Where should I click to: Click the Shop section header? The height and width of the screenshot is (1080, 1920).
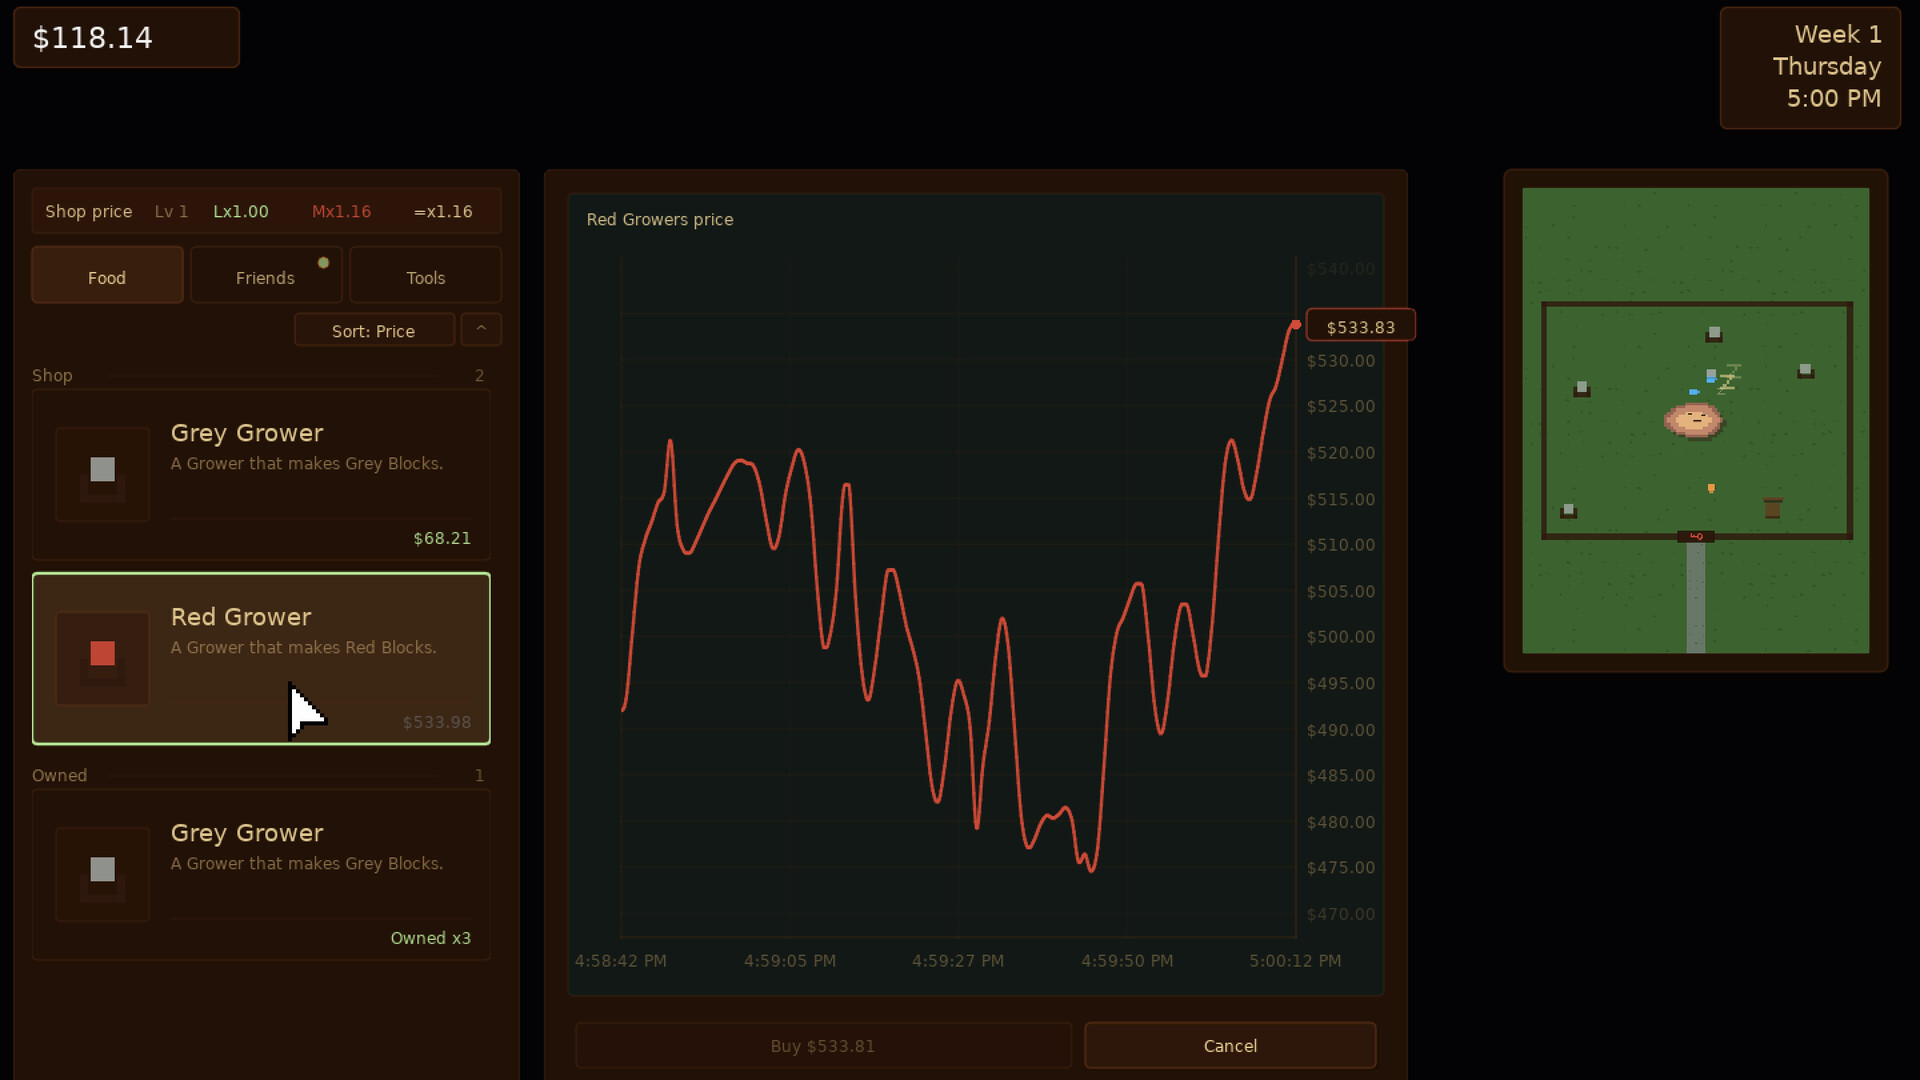[x=52, y=375]
